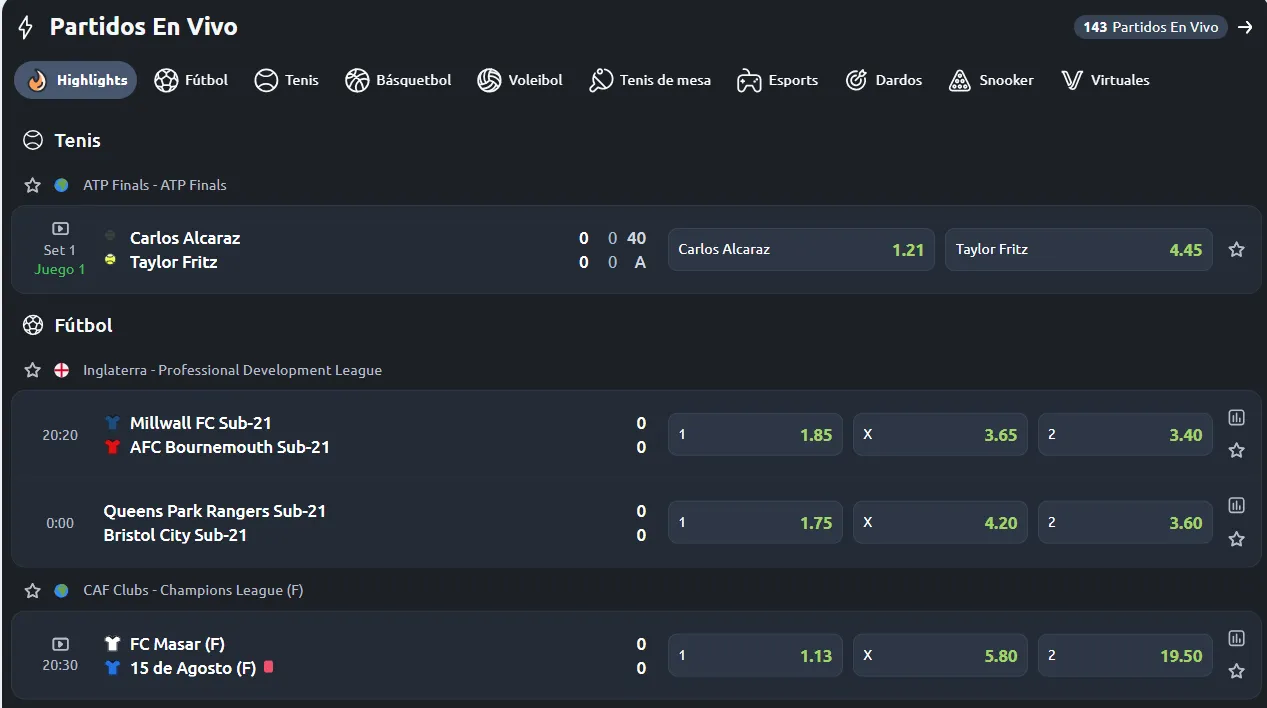Click the lightning bolt icon beside Partidos En Vivo
Screen dimensions: 1267x708
(x=26, y=27)
